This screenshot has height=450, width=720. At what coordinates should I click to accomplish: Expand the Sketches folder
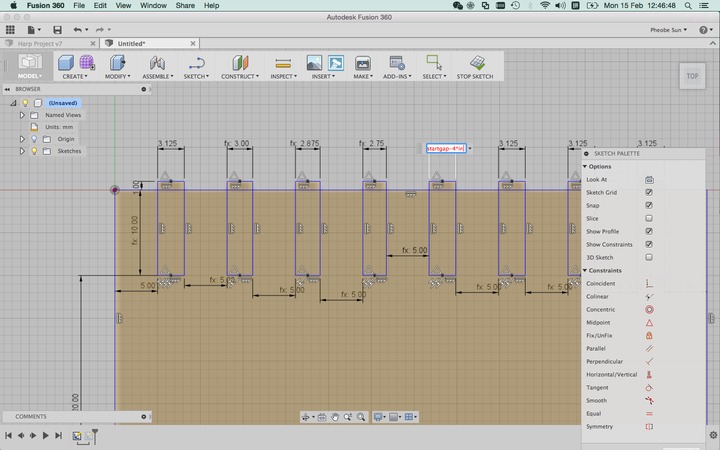click(x=22, y=151)
